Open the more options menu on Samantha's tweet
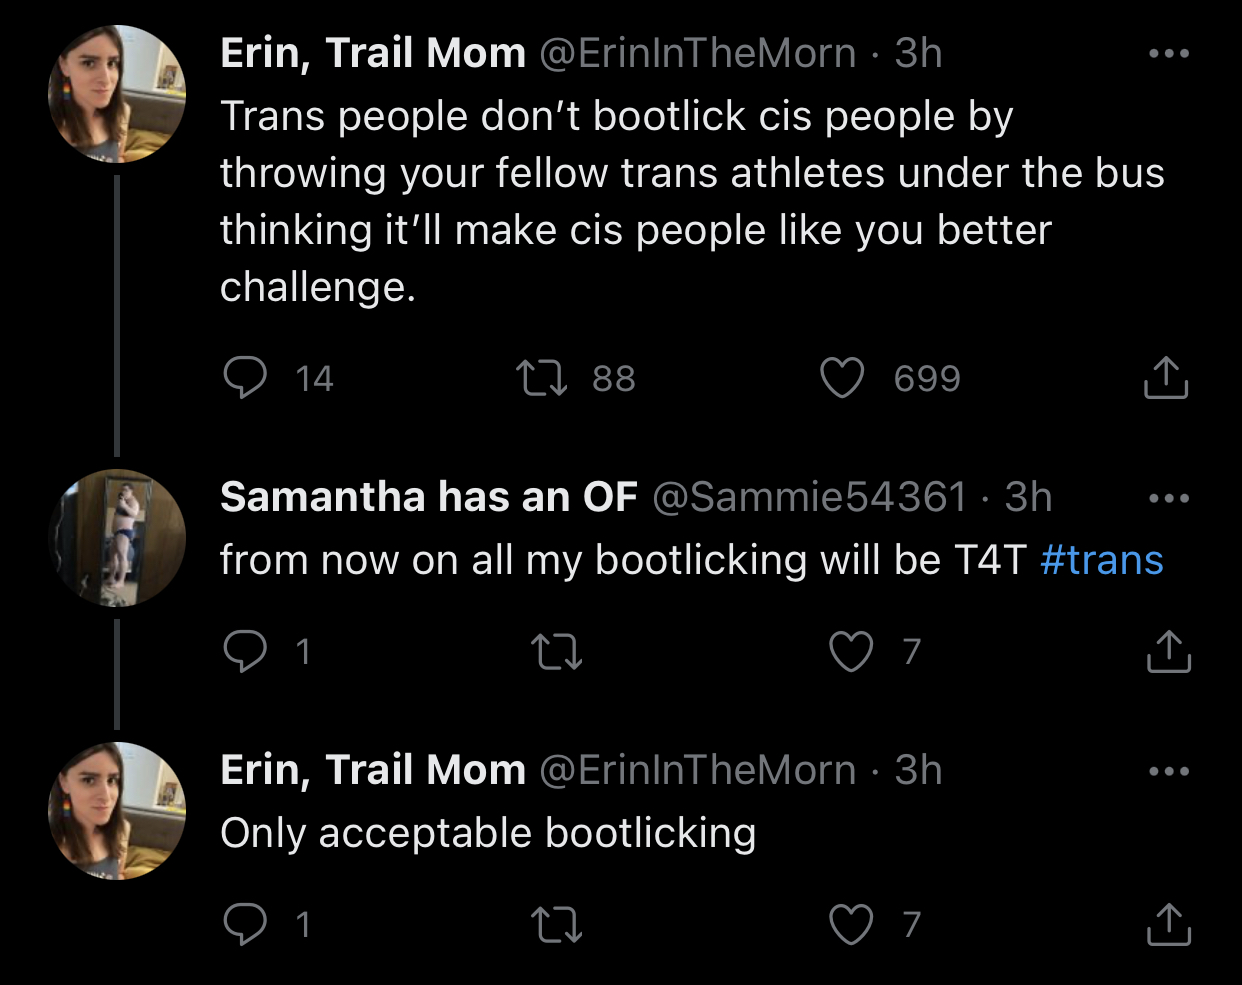Viewport: 1242px width, 985px height. click(x=1169, y=498)
